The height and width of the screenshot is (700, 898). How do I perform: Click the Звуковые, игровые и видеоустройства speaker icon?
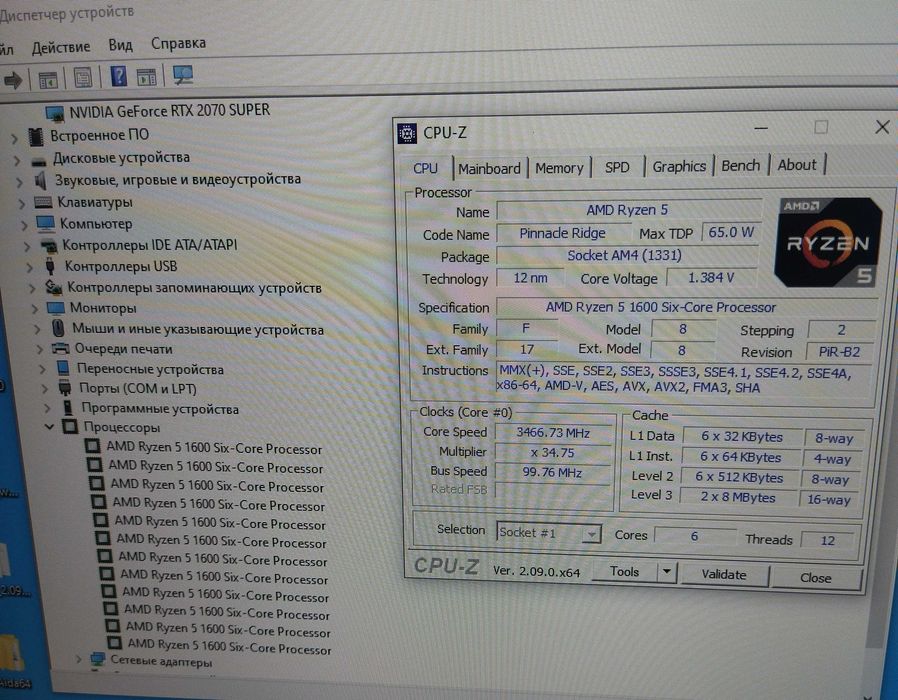[41, 181]
